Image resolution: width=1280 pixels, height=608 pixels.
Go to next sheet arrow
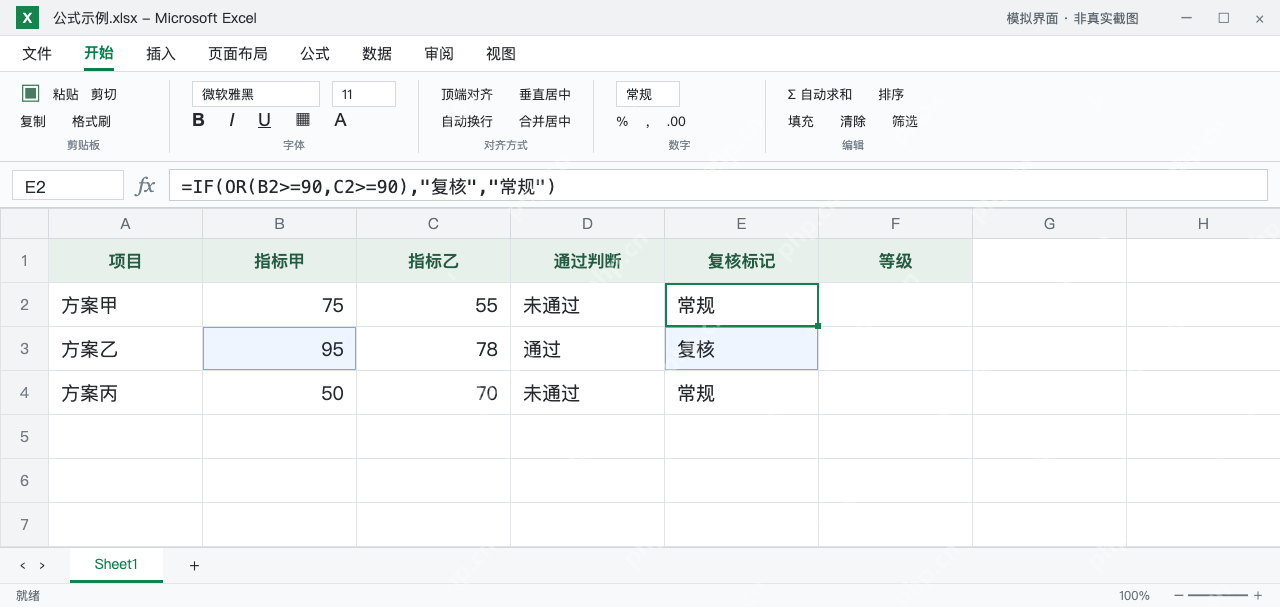[42, 566]
